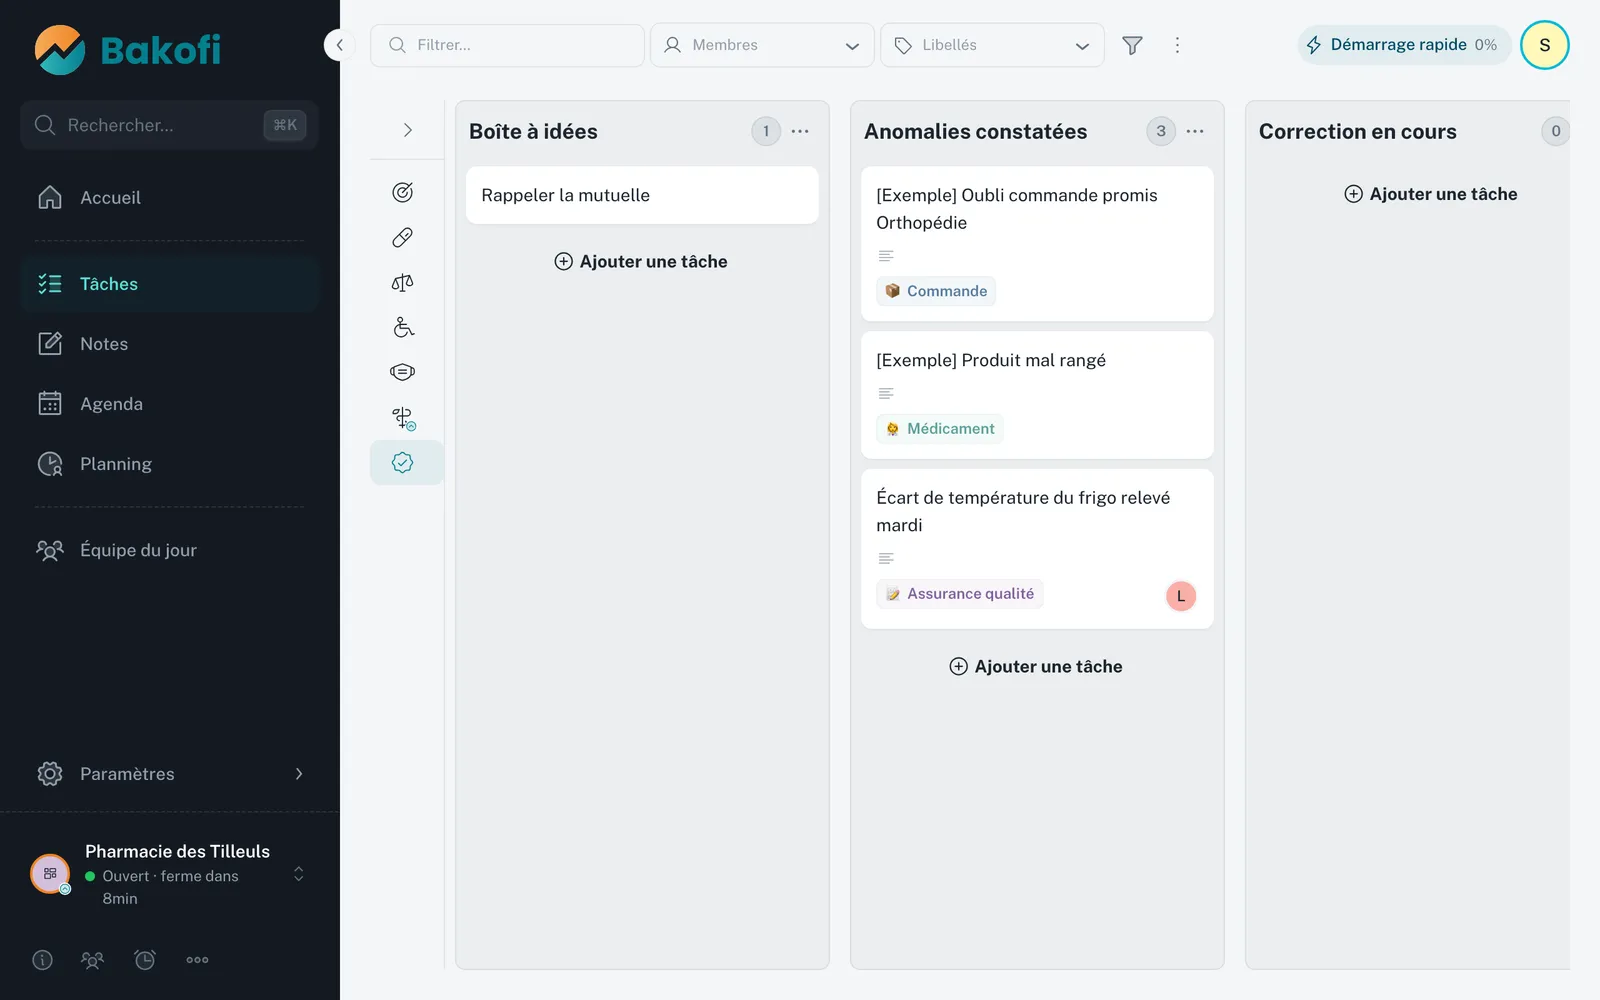Open the Notes section
The height and width of the screenshot is (1000, 1600).
click(x=169, y=344)
